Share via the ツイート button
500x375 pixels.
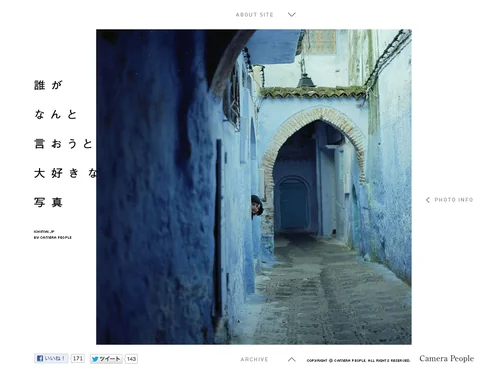coord(106,359)
